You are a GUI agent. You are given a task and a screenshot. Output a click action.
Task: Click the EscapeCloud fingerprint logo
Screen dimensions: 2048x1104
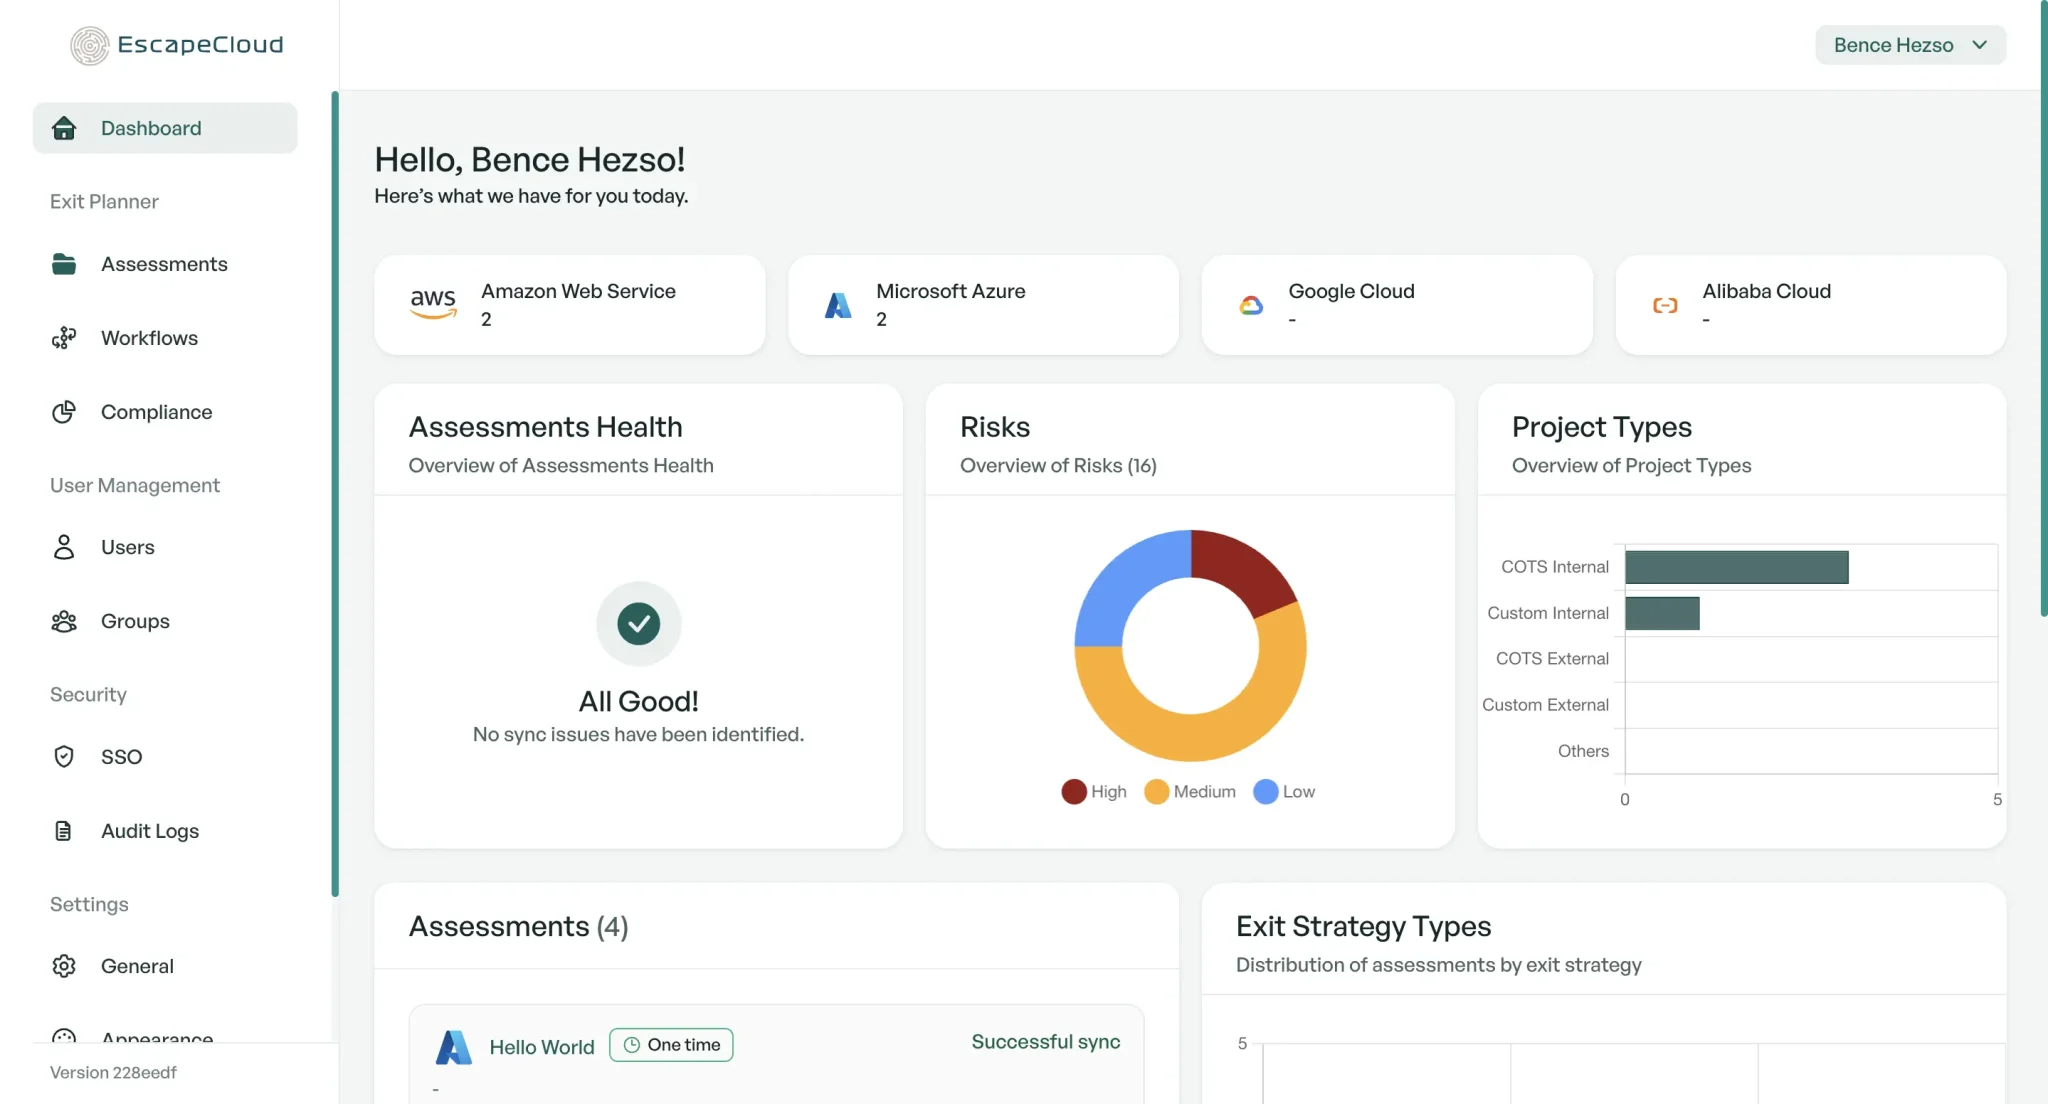[89, 45]
